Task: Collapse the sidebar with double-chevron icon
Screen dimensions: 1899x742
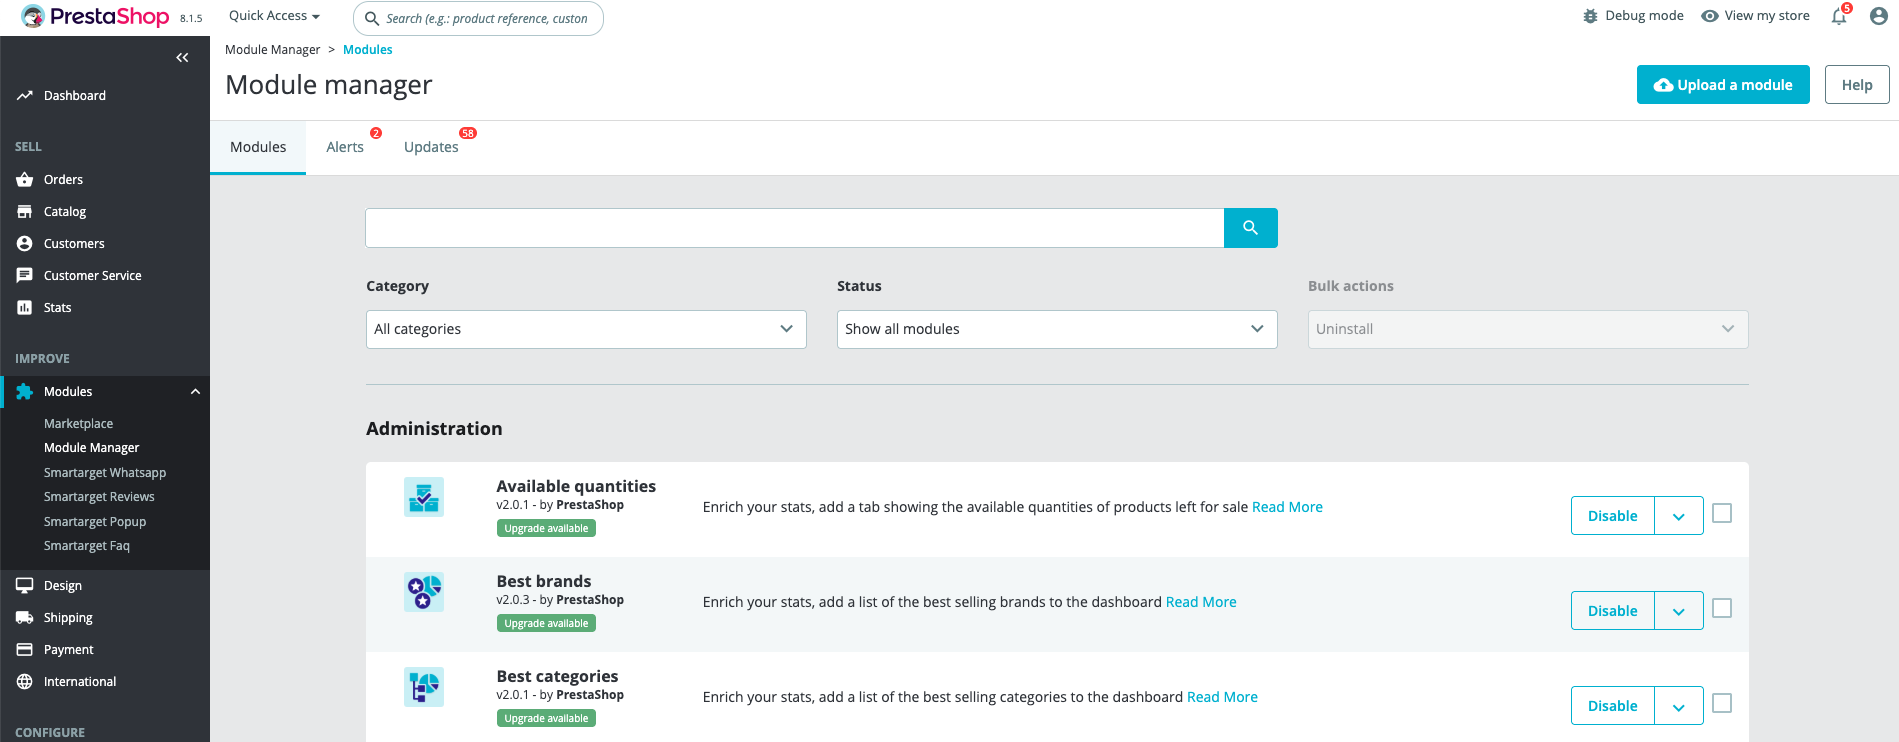Action: (182, 58)
